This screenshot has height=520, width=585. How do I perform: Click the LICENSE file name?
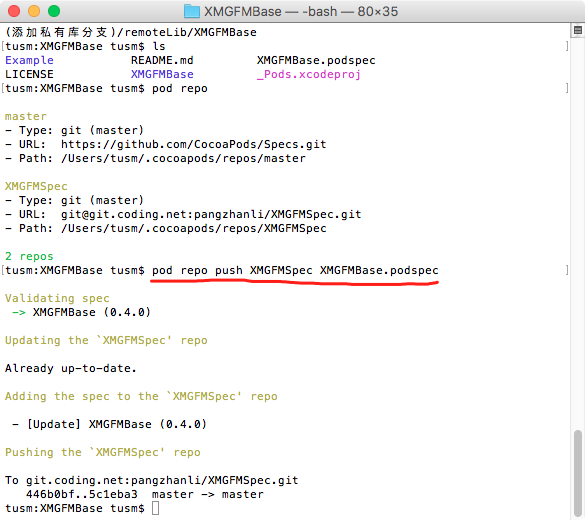coord(29,74)
